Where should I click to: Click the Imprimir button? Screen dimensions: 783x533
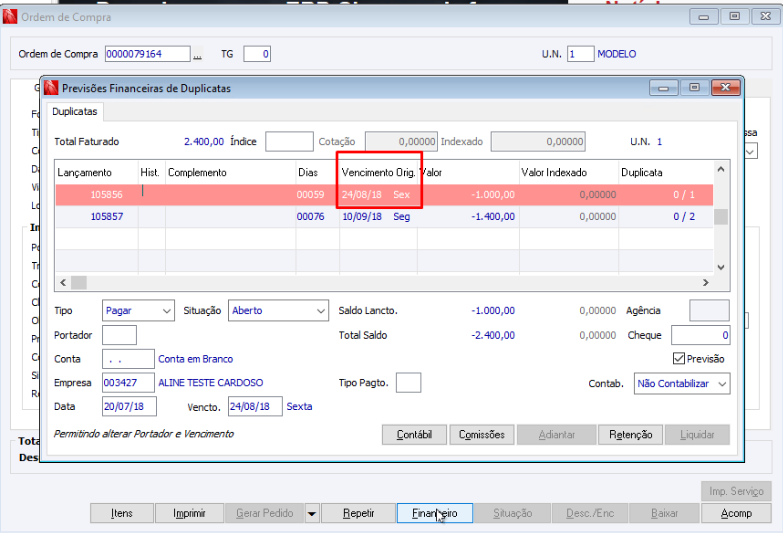point(189,513)
